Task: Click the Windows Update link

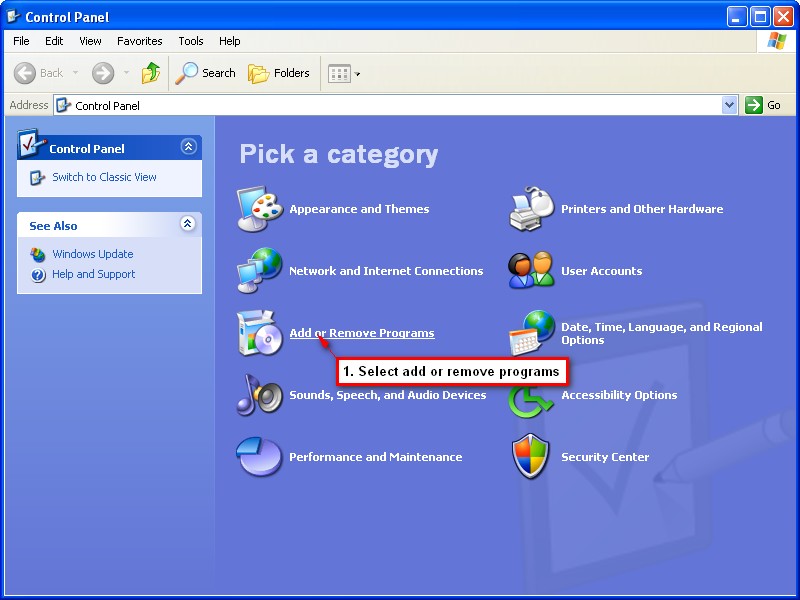Action: coord(92,254)
